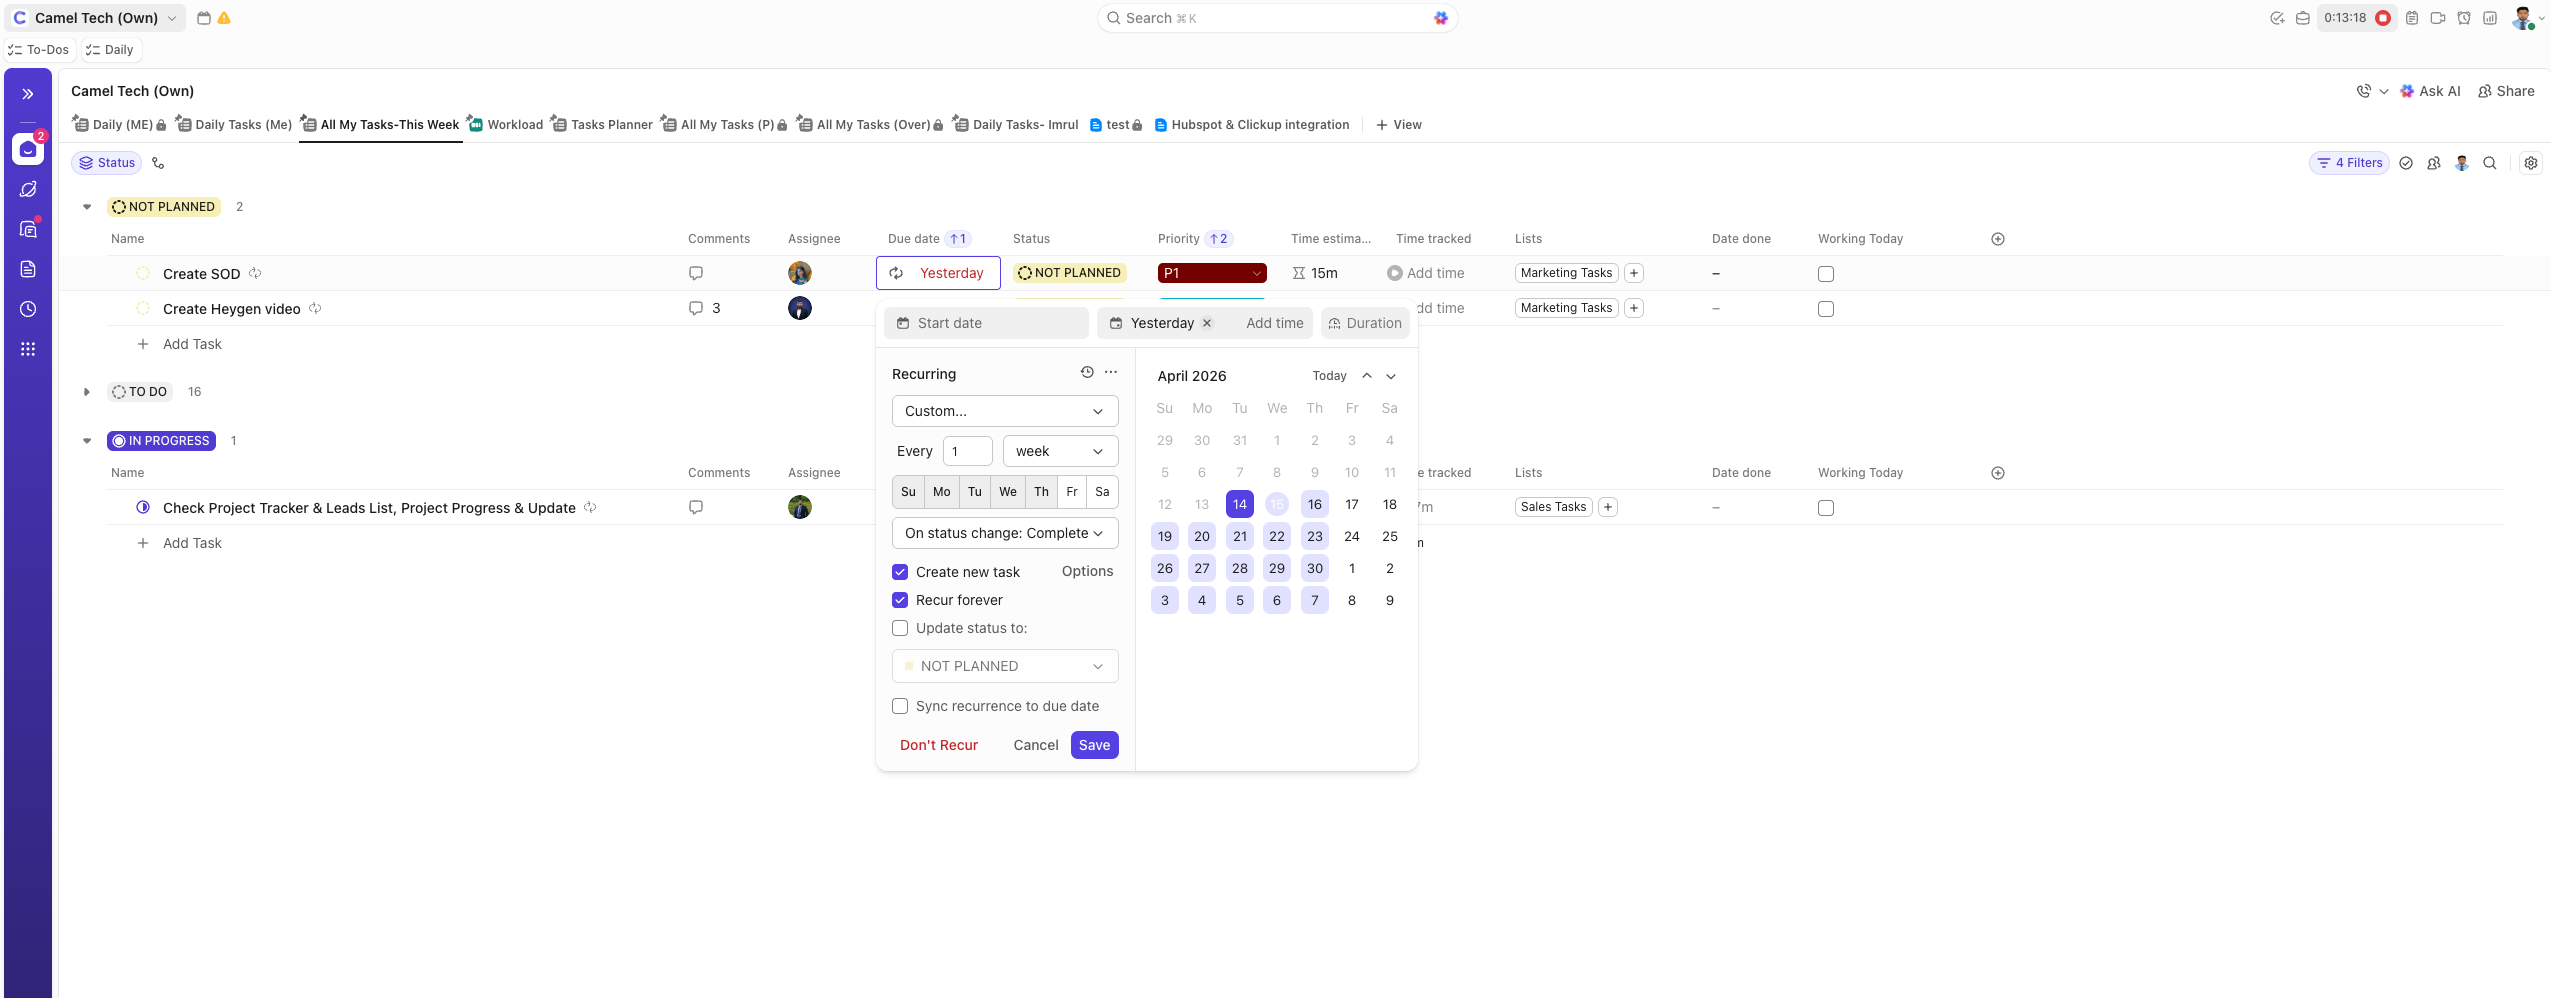Image resolution: width=2551 pixels, height=998 pixels.
Task: Uncheck the Create new task checkbox
Action: click(x=900, y=572)
